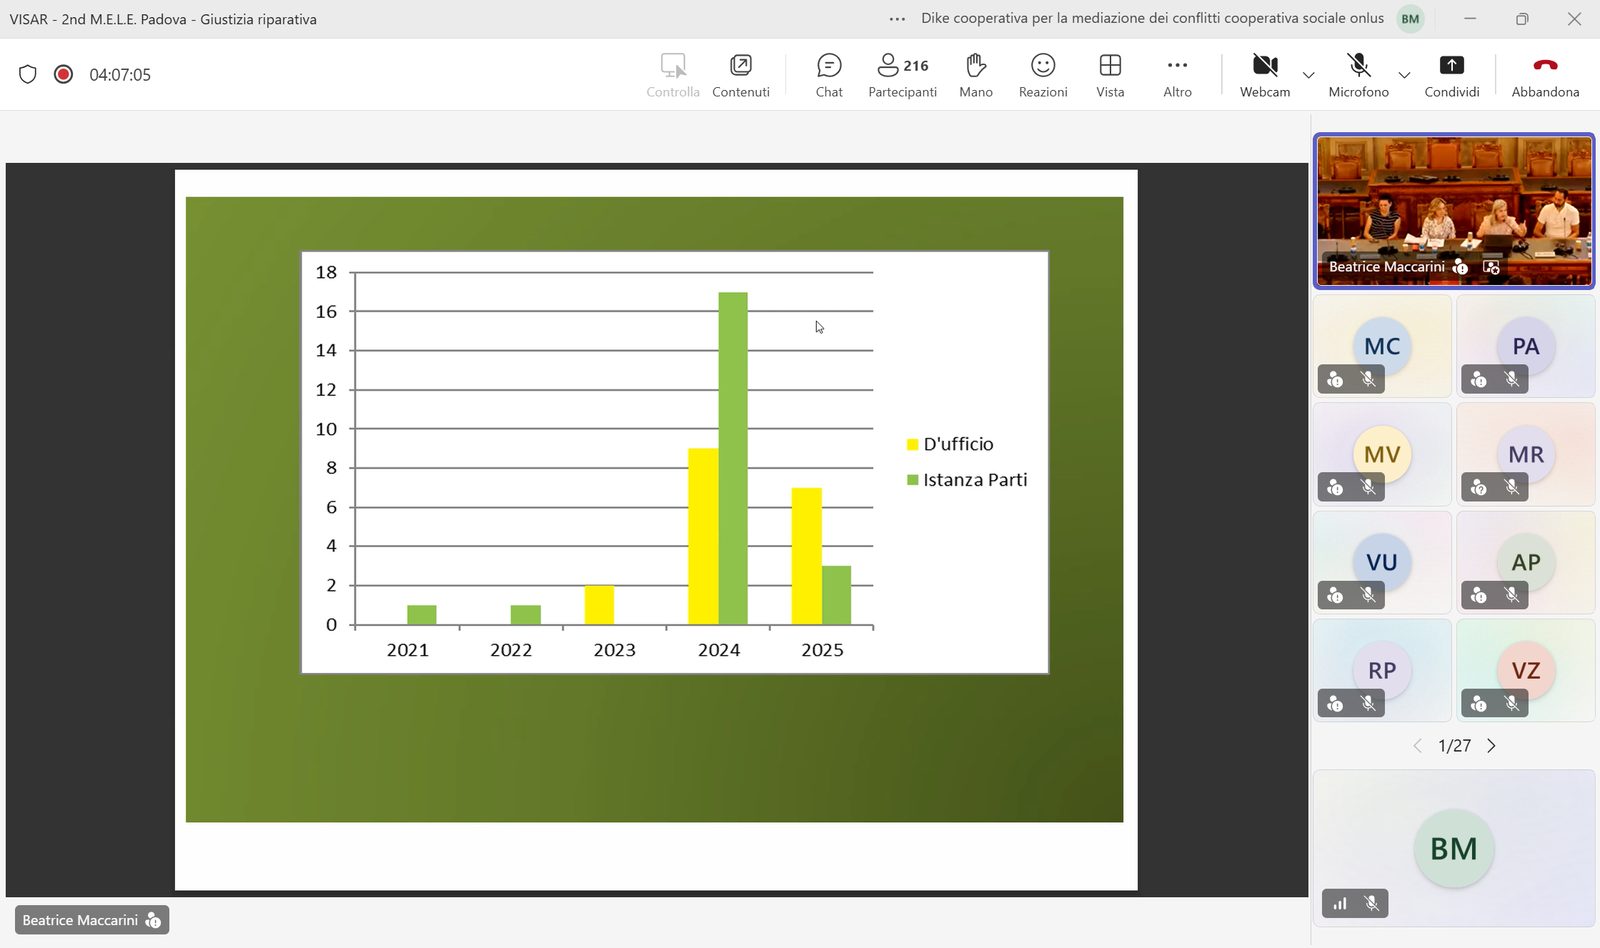
Task: Leave the meeting with Abbandona
Action: 1545,75
